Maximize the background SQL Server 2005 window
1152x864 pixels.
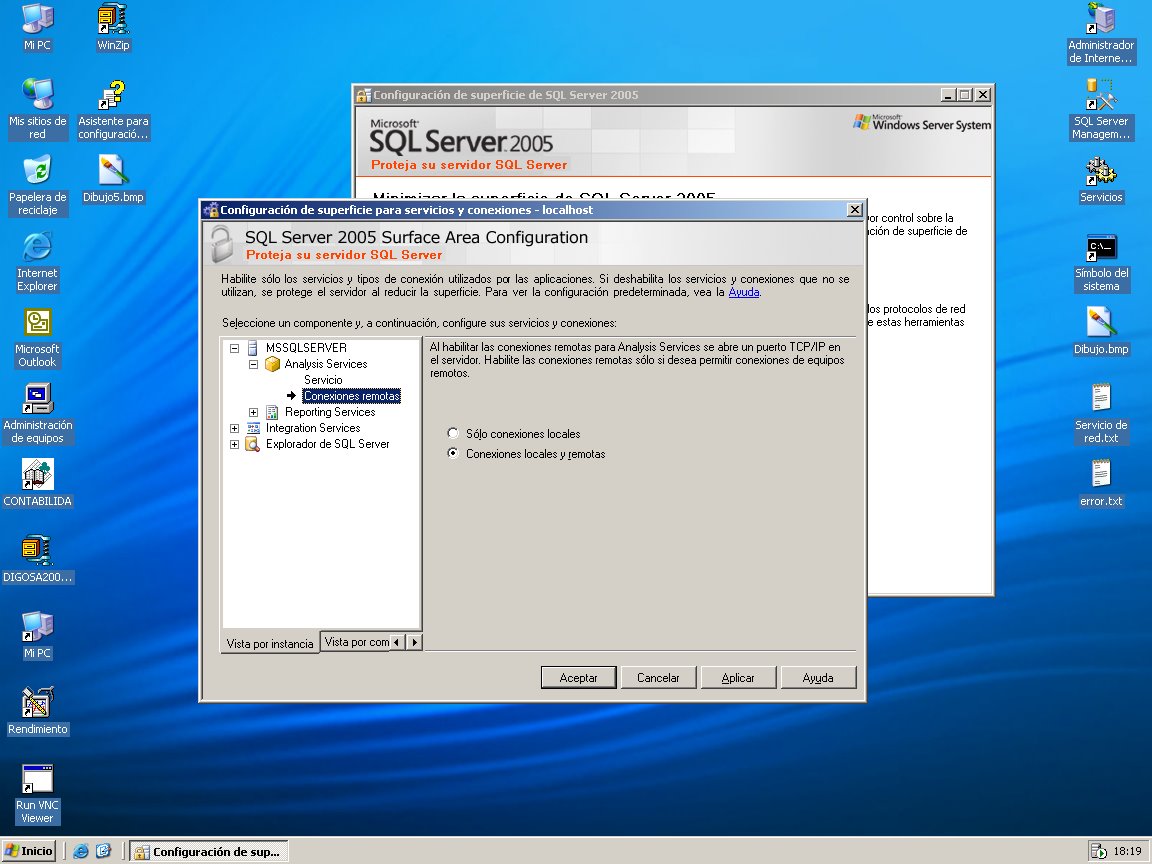(965, 95)
